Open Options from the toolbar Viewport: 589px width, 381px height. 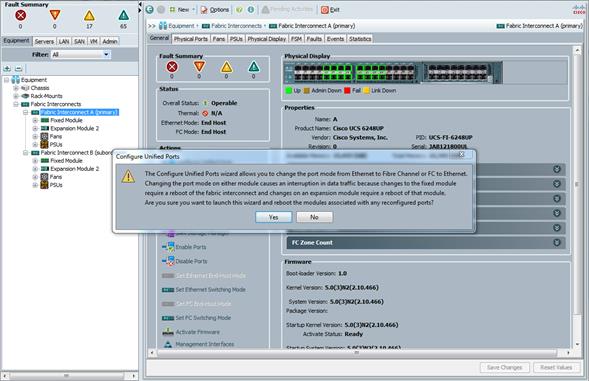(215, 10)
